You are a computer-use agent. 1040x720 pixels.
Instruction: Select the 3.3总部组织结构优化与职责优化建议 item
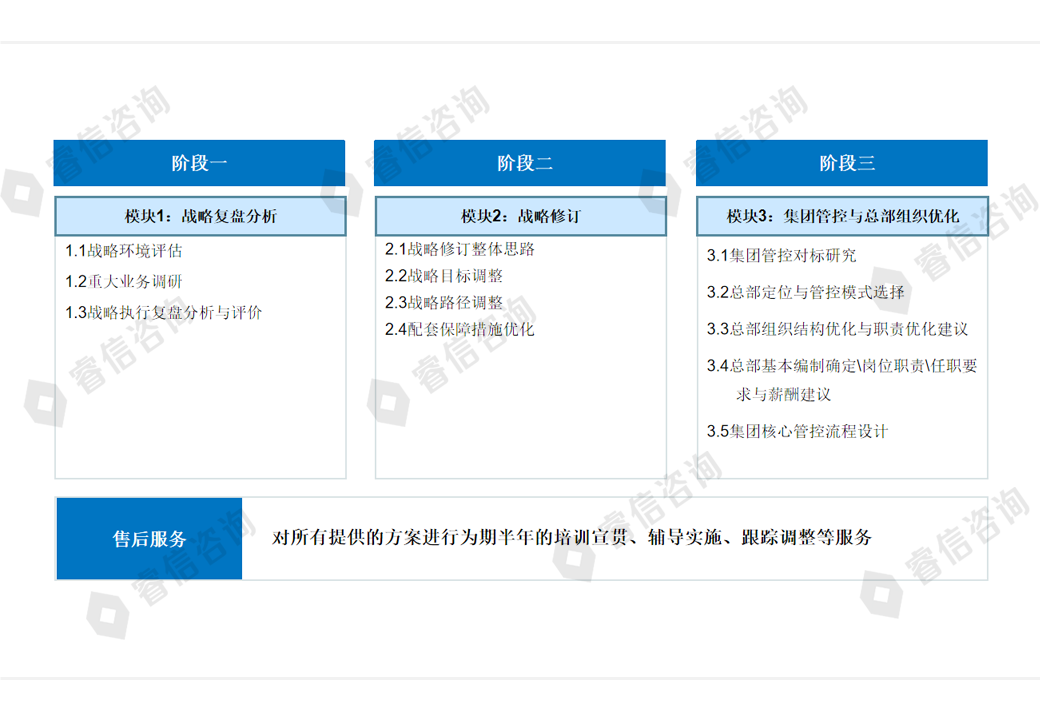click(x=837, y=329)
